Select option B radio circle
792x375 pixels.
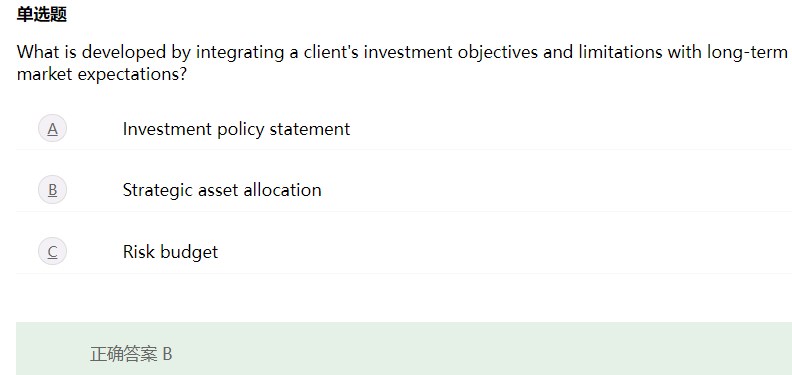click(53, 190)
